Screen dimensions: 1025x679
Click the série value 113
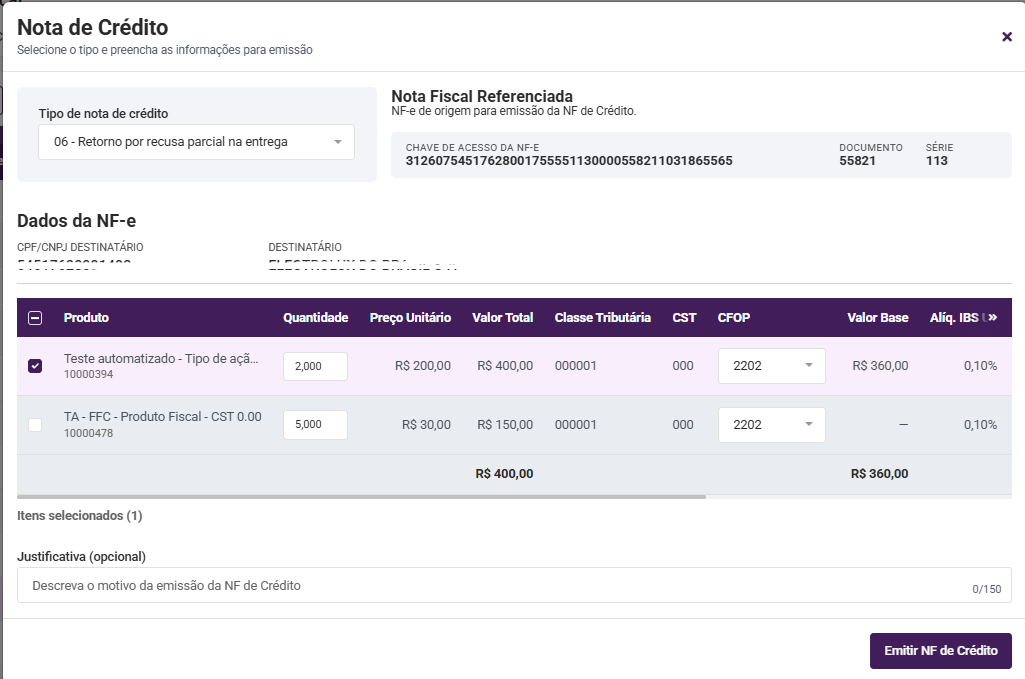click(936, 161)
